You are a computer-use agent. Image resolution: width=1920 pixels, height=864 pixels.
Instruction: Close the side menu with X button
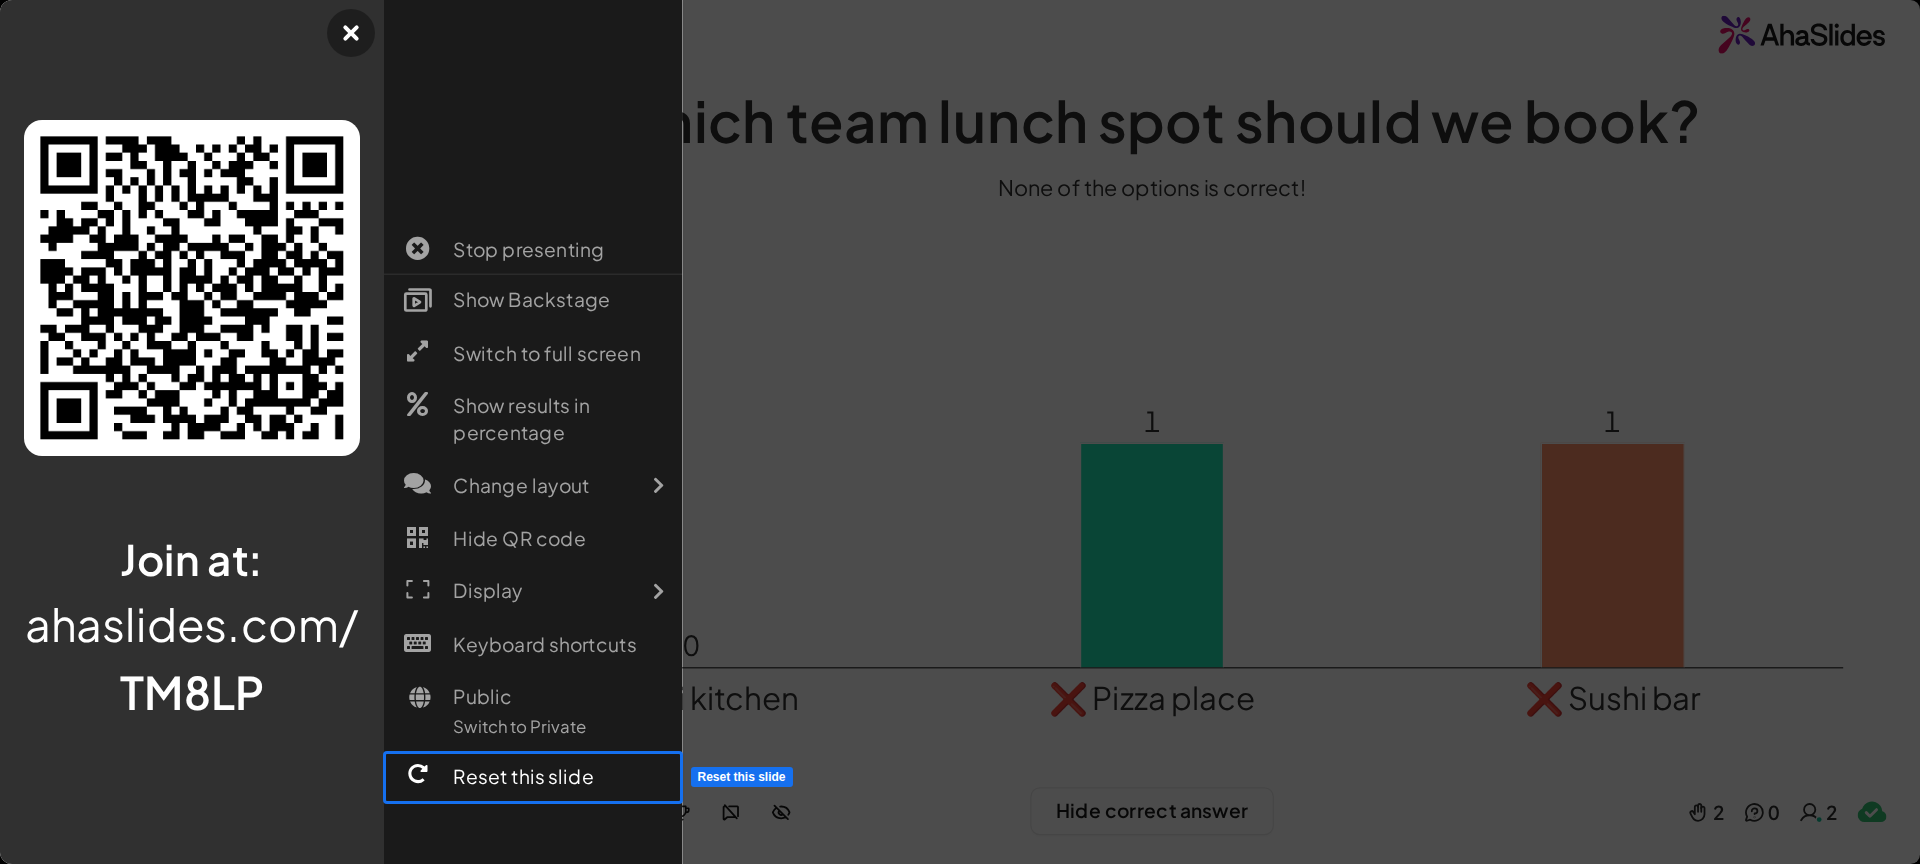pos(351,33)
